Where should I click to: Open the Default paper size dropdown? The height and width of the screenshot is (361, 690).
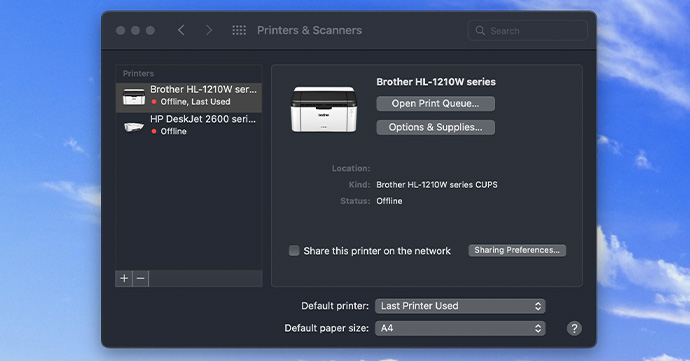(460, 328)
